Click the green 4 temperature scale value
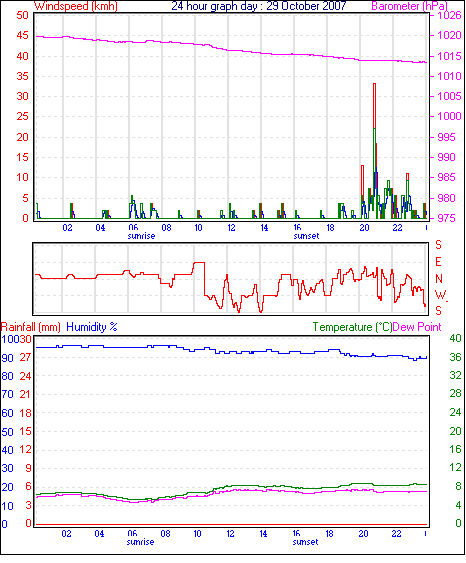The image size is (466, 563). click(x=458, y=505)
